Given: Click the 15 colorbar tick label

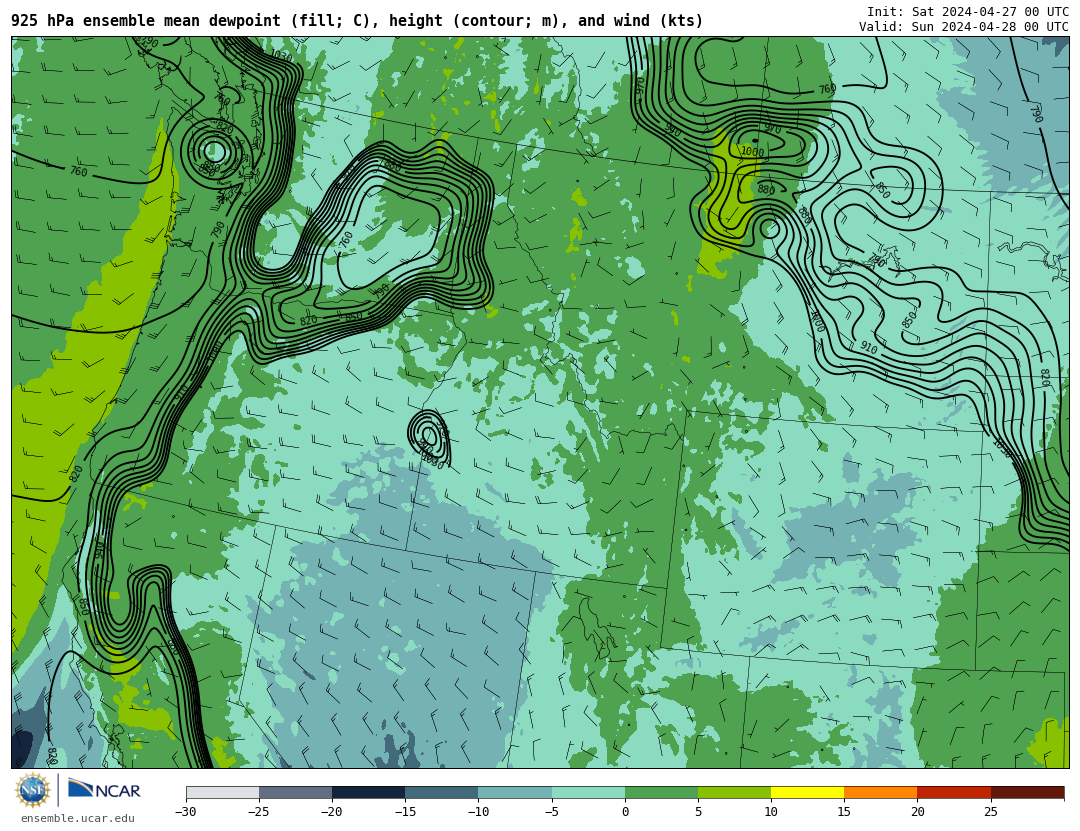Looking at the screenshot, I should [x=844, y=812].
